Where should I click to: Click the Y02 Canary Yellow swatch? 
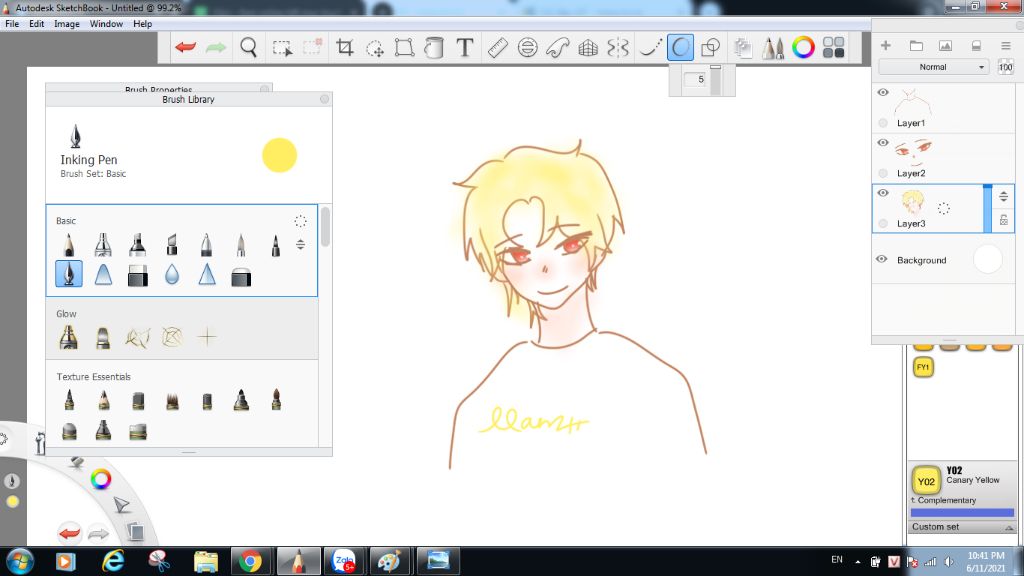click(x=925, y=481)
